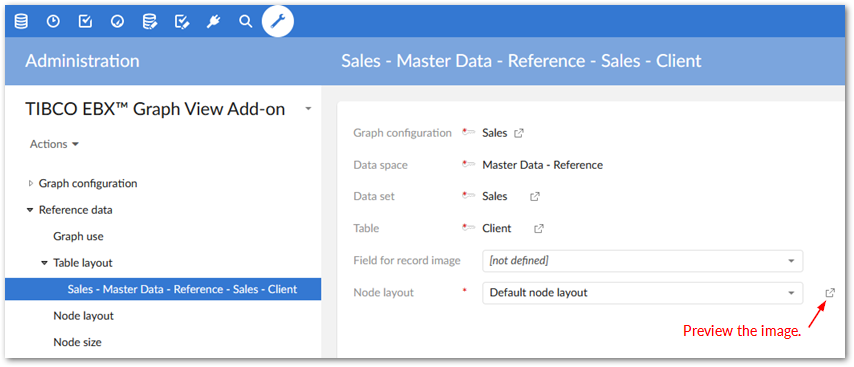Open the Actions dropdown menu
Image resolution: width=854 pixels, height=367 pixels.
pos(54,144)
